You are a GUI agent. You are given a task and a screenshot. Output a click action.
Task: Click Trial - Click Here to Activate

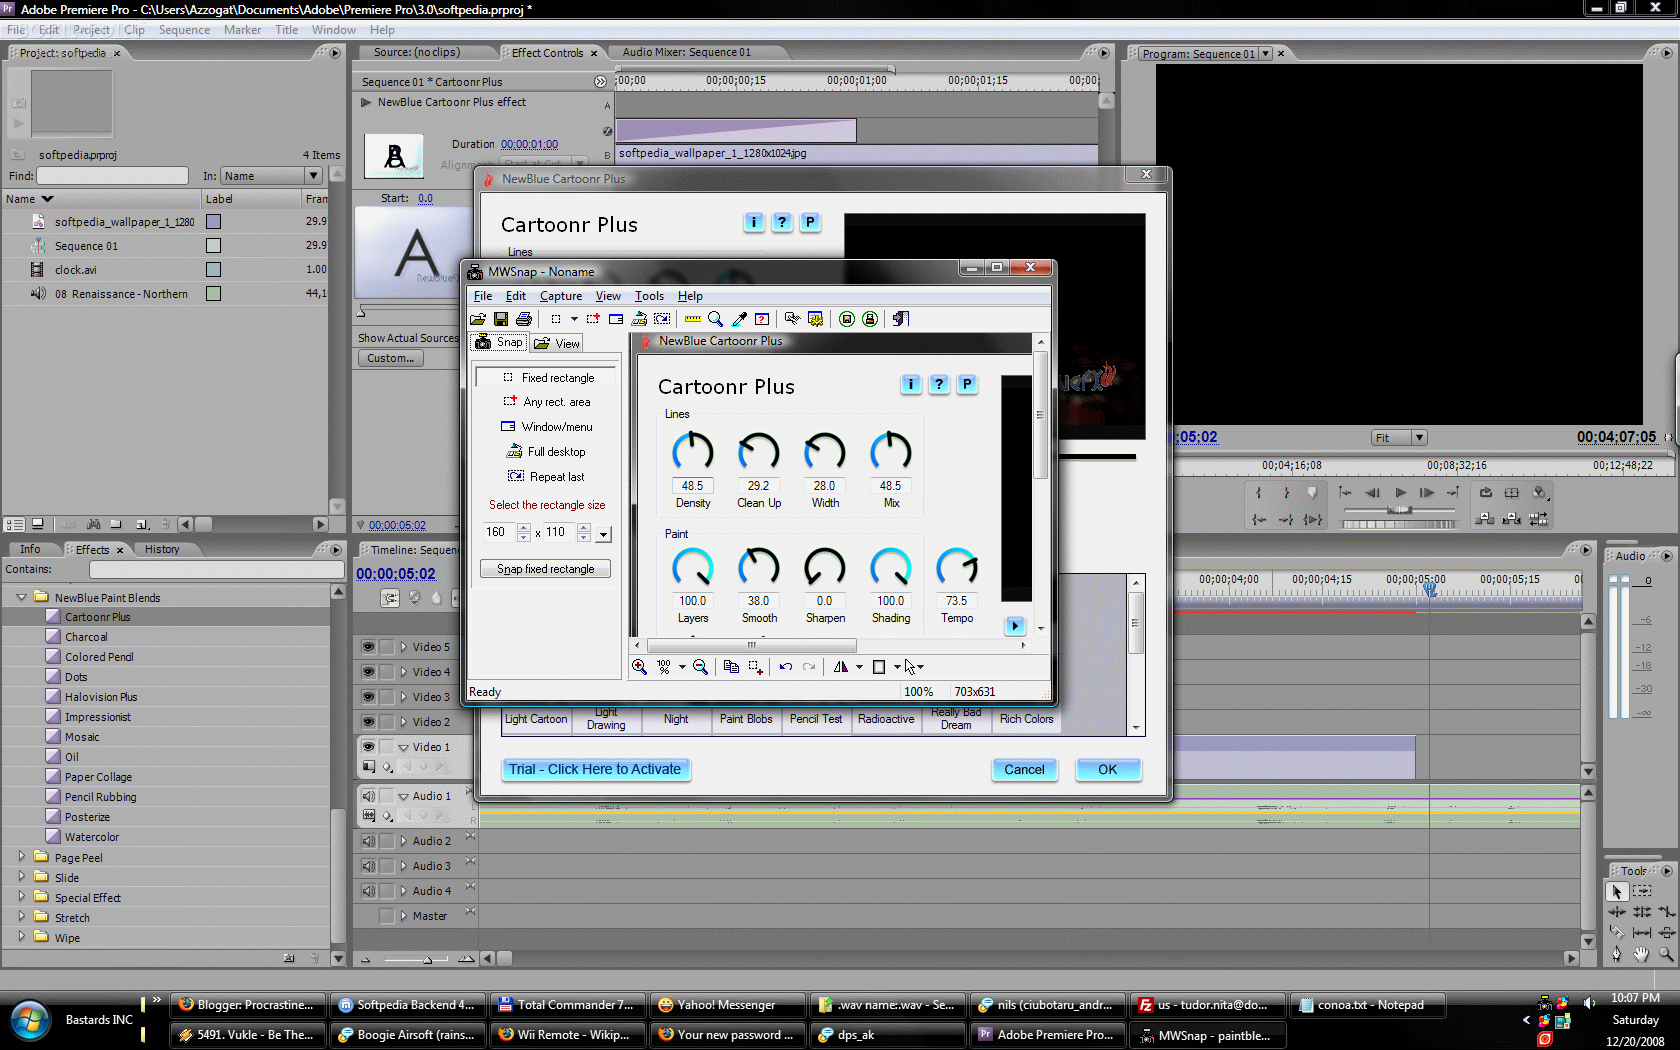(x=595, y=769)
